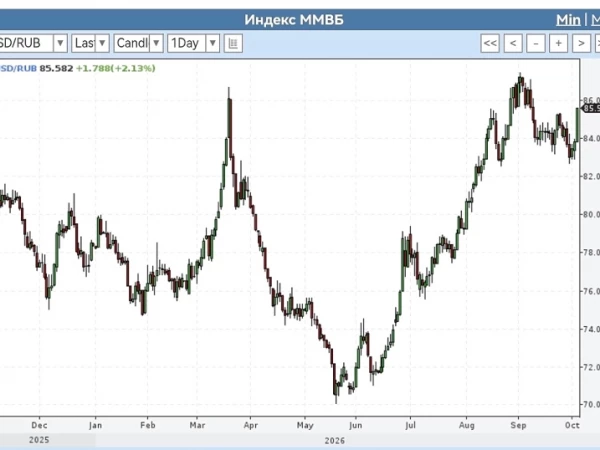This screenshot has width=600, height=450.
Task: Step chart back with < button
Action: point(513,43)
